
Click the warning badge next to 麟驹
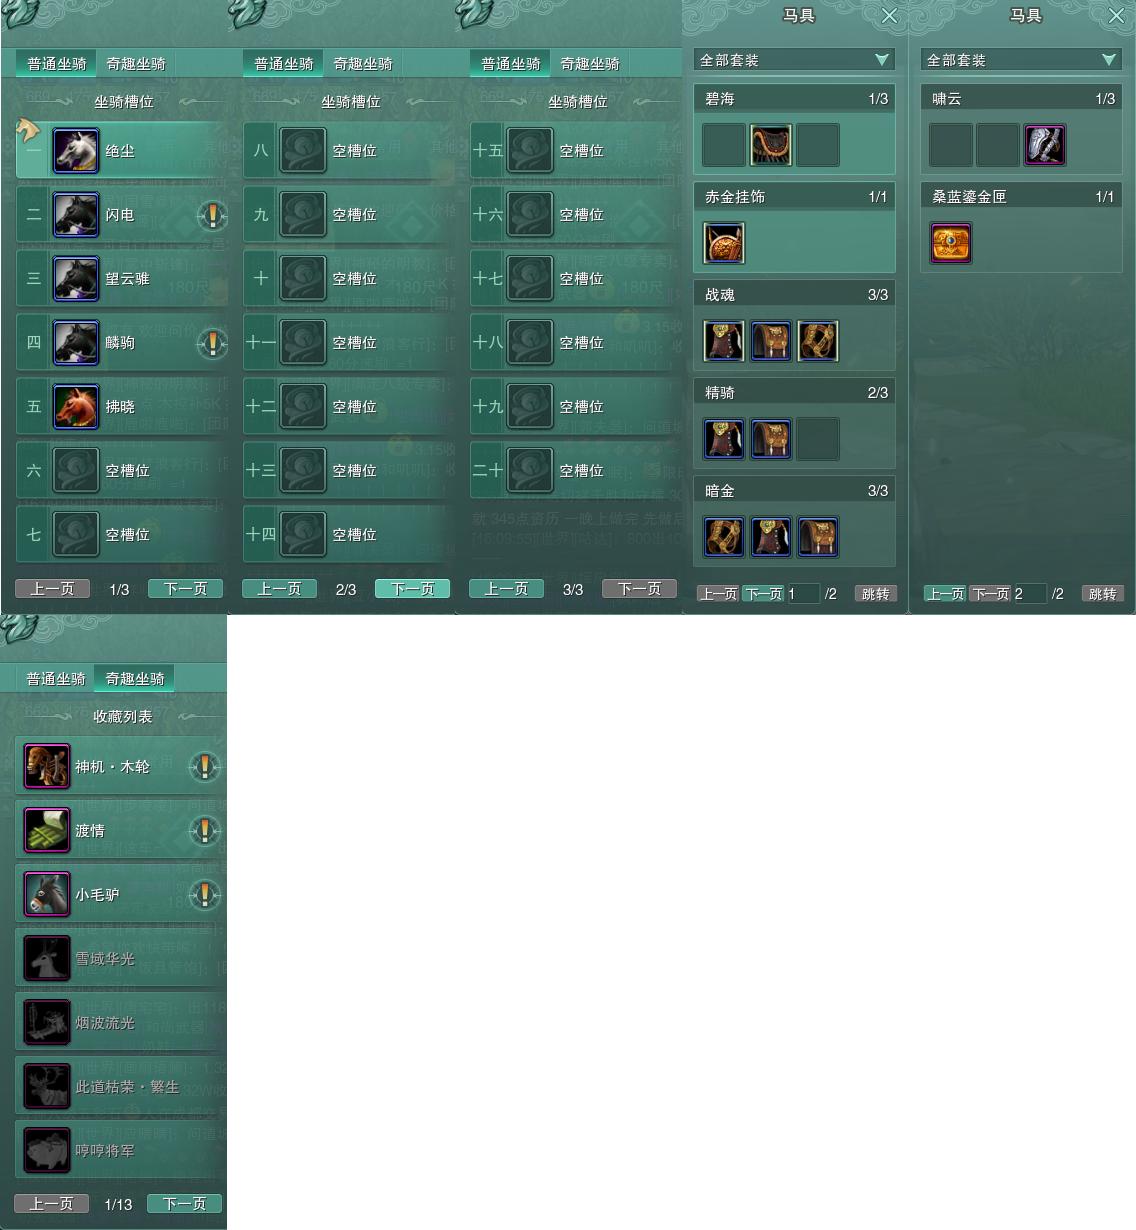[212, 343]
